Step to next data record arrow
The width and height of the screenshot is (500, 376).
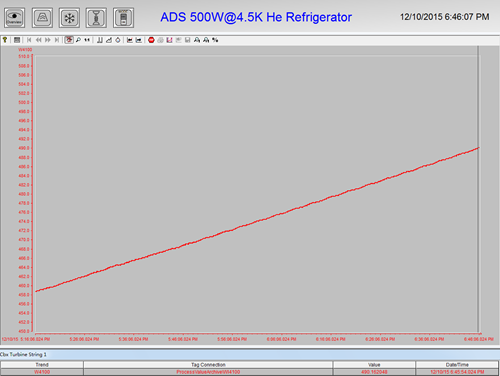[x=48, y=40]
